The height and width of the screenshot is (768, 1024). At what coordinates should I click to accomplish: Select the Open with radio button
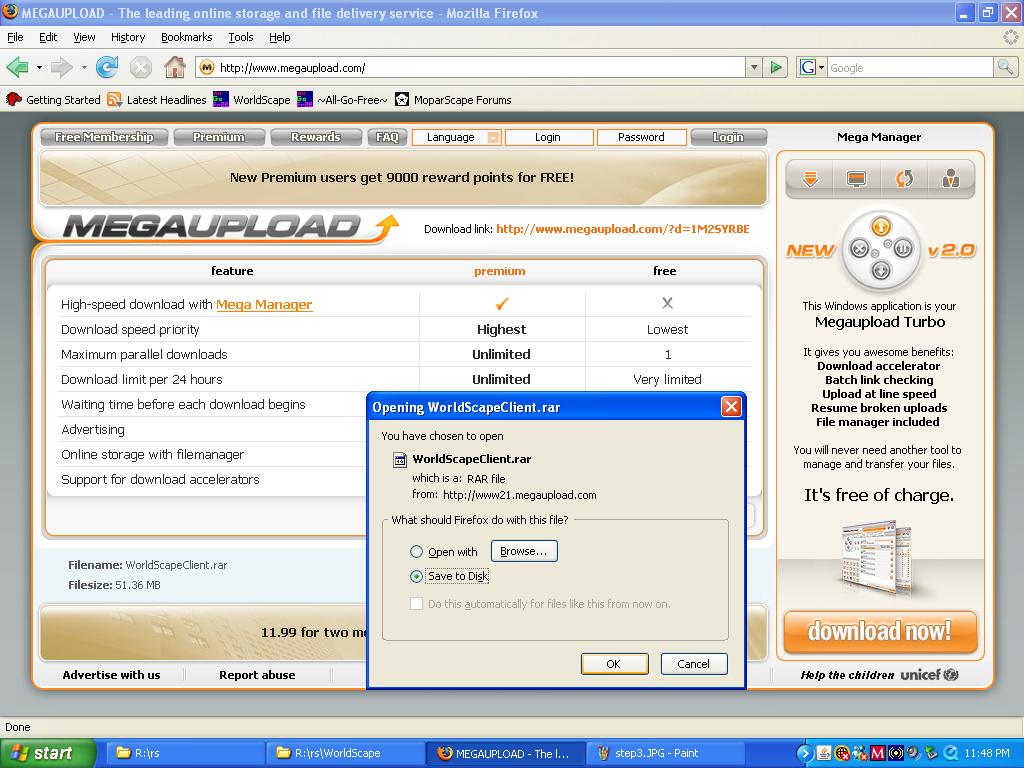416,552
